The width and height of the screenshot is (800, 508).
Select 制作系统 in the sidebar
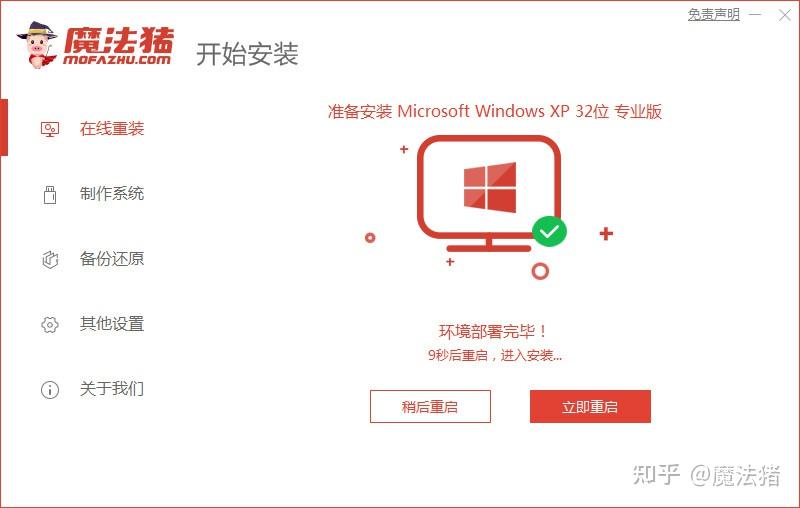tap(112, 194)
